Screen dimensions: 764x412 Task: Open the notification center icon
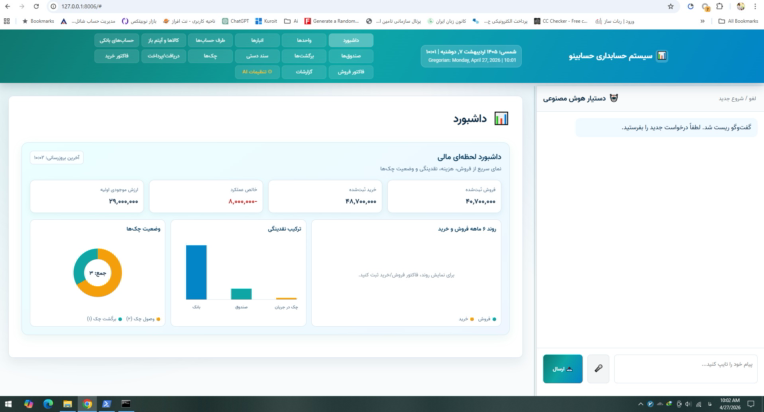point(751,404)
